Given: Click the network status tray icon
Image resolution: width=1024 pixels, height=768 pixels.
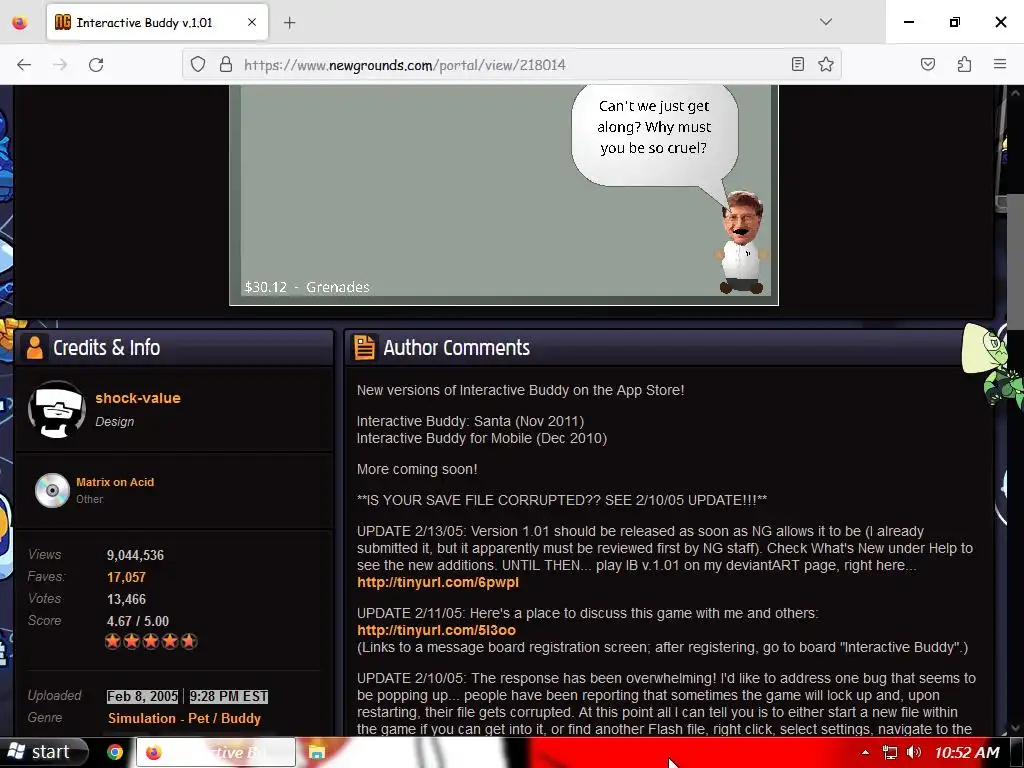Looking at the screenshot, I should (889, 752).
